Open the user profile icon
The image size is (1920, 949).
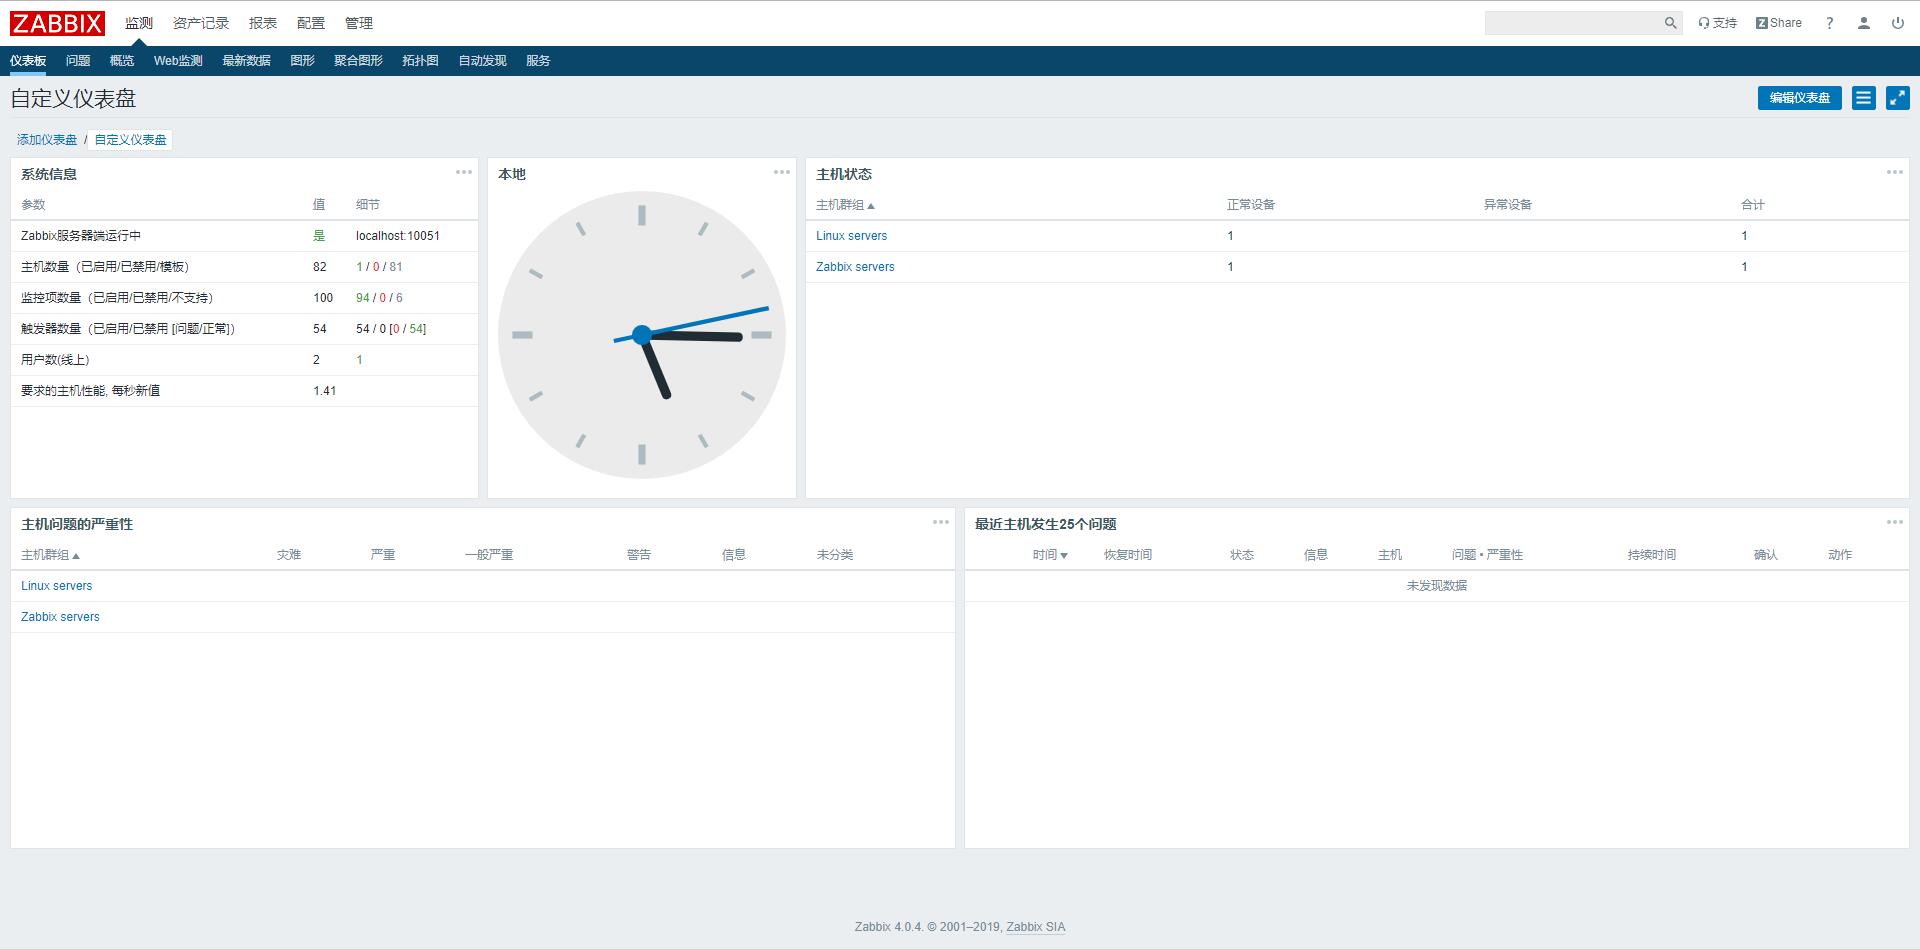coord(1864,23)
